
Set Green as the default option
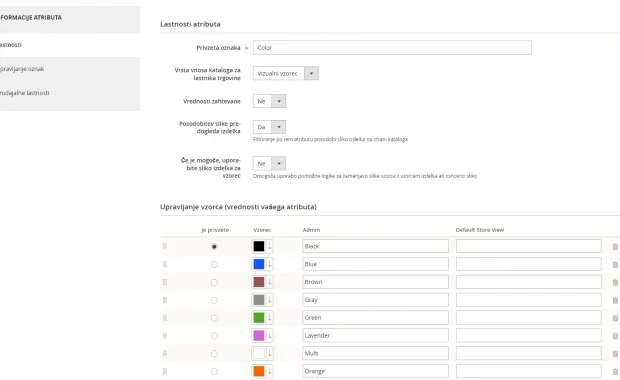pyautogui.click(x=214, y=318)
